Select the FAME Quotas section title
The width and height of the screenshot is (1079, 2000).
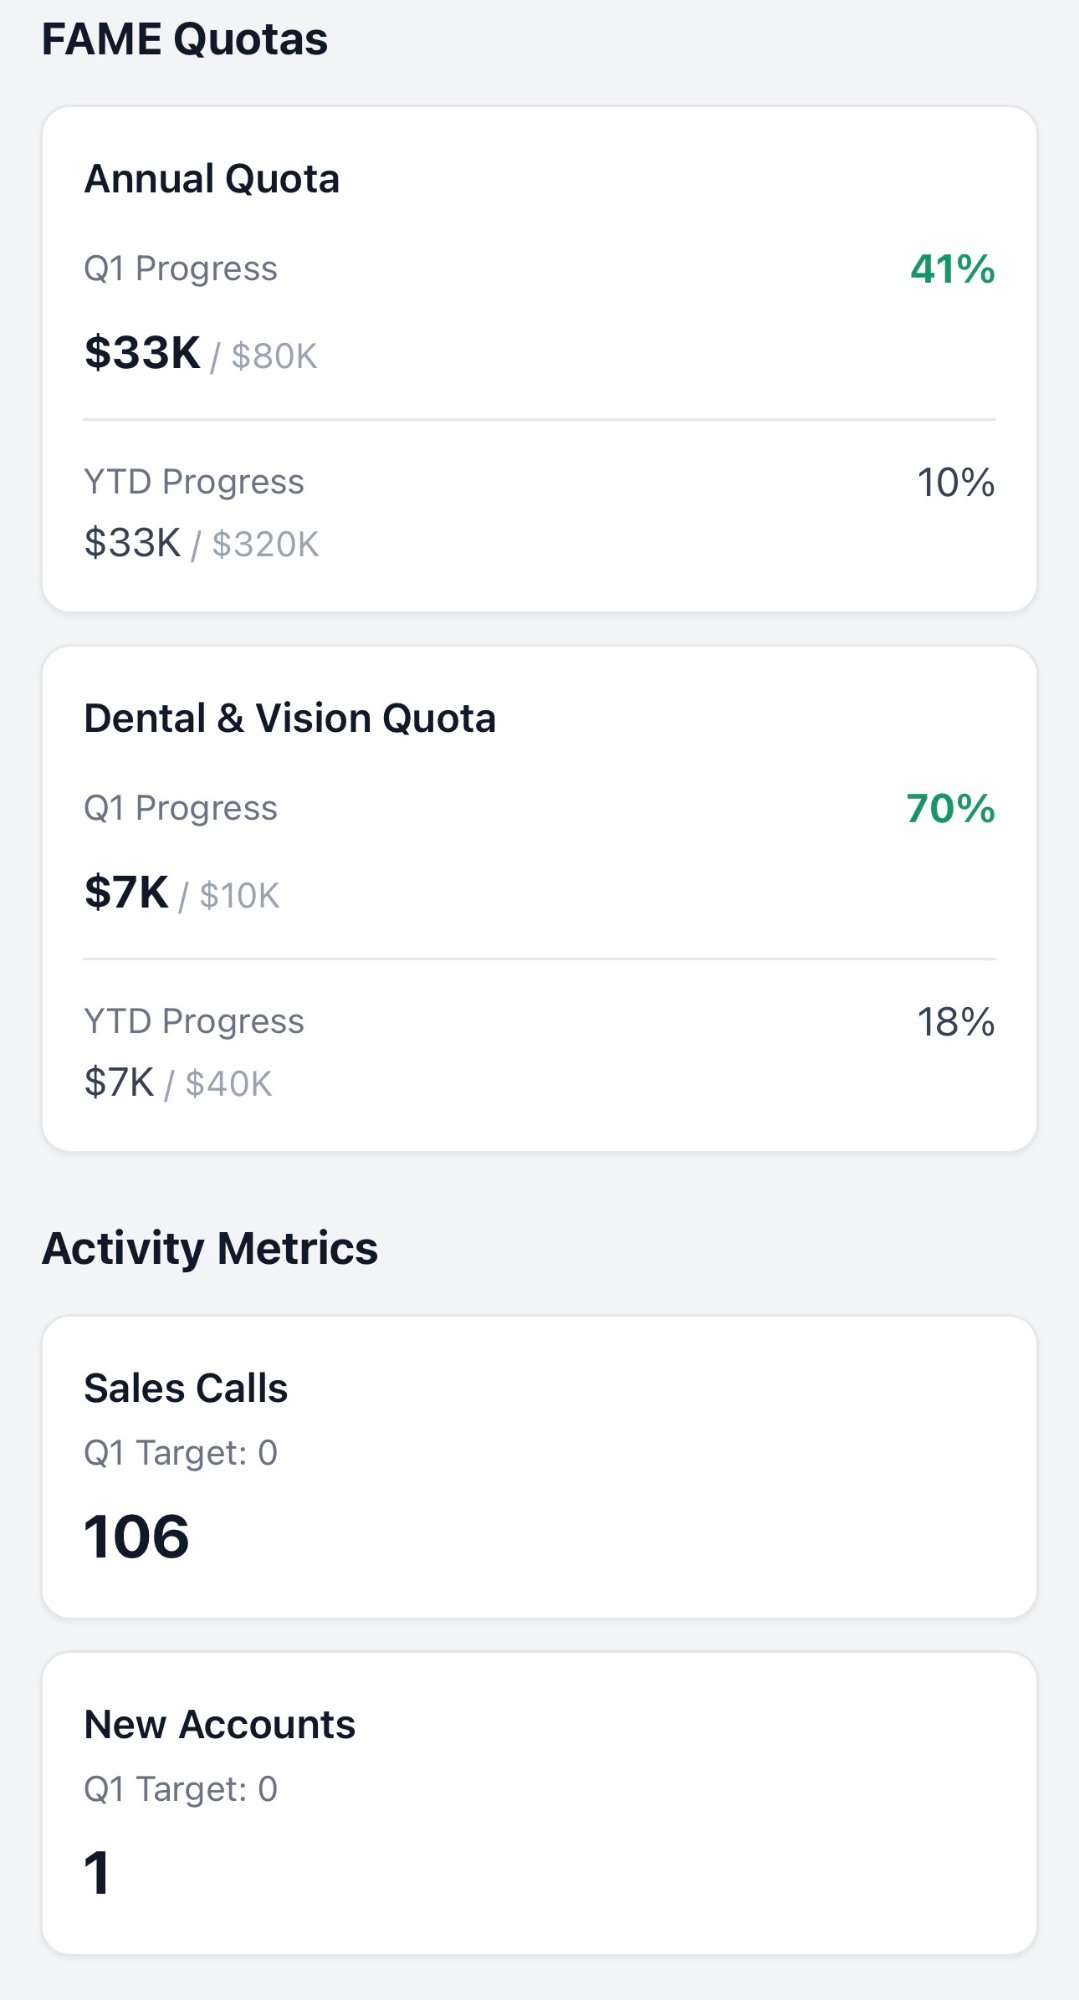185,40
